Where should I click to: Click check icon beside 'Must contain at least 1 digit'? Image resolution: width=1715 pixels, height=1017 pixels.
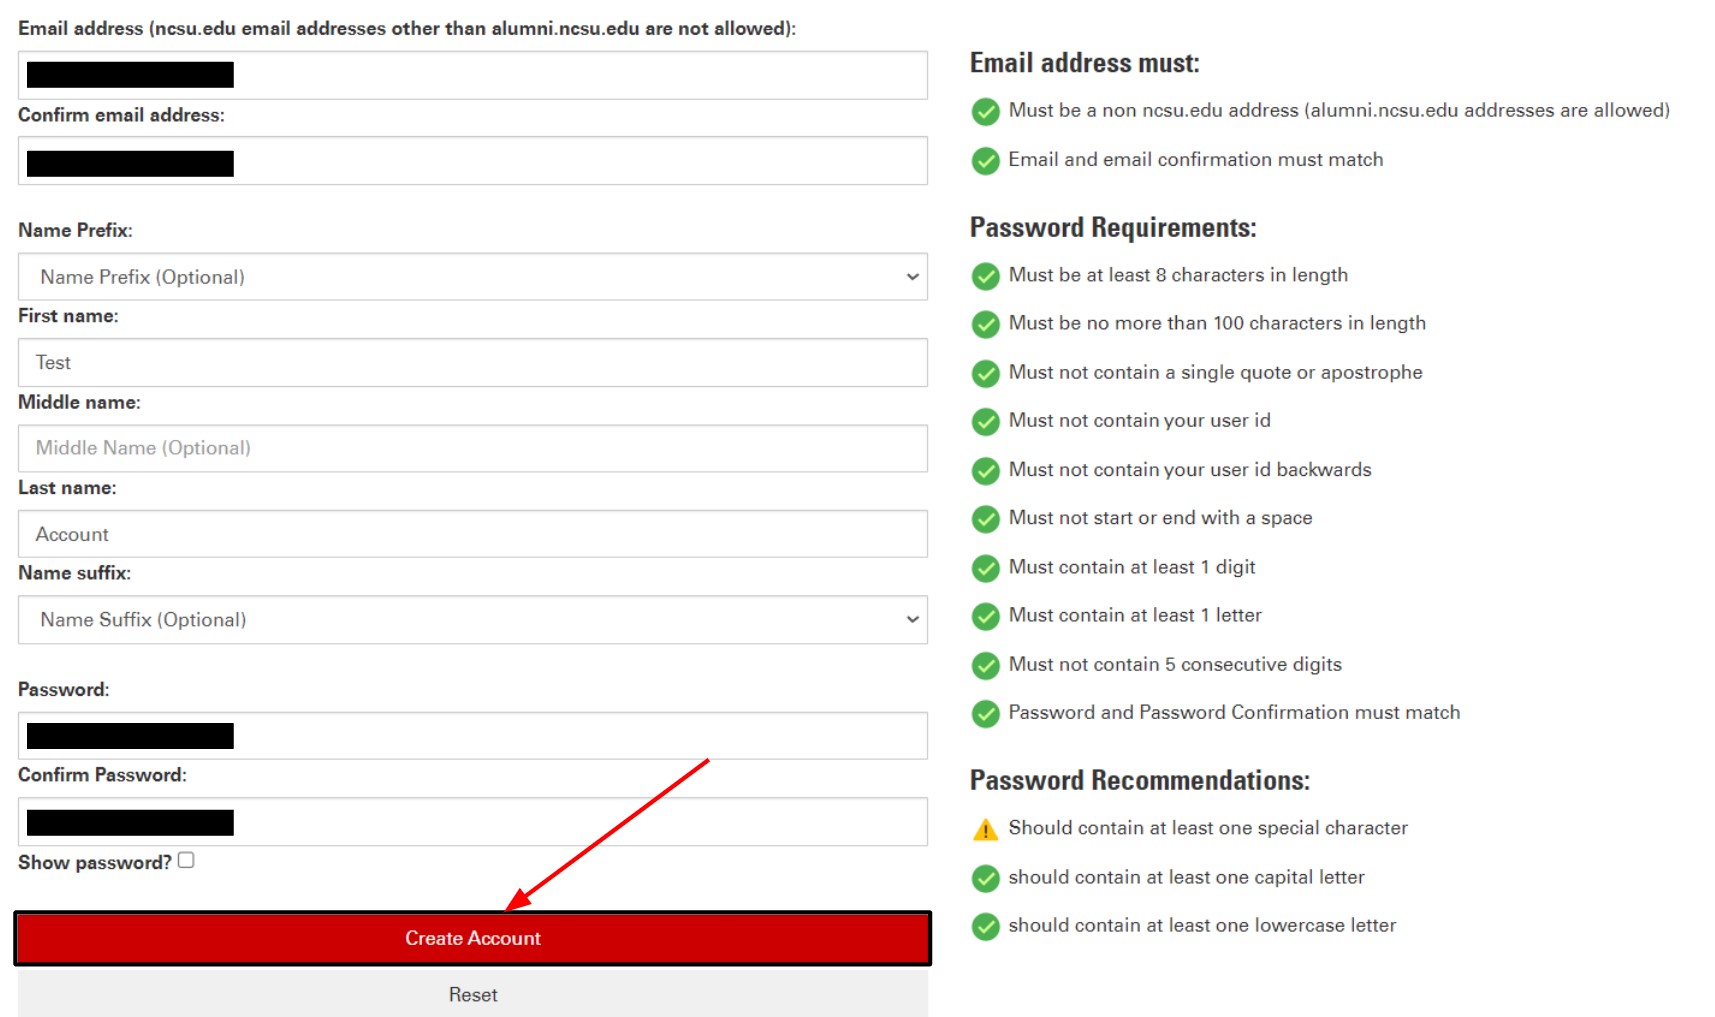[985, 568]
